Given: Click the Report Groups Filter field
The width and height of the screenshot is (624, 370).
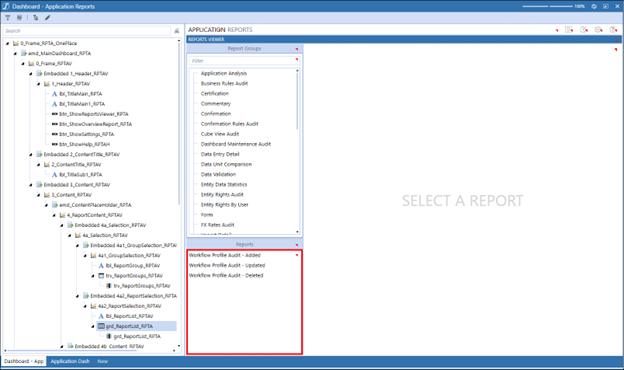Looking at the screenshot, I should tap(244, 61).
